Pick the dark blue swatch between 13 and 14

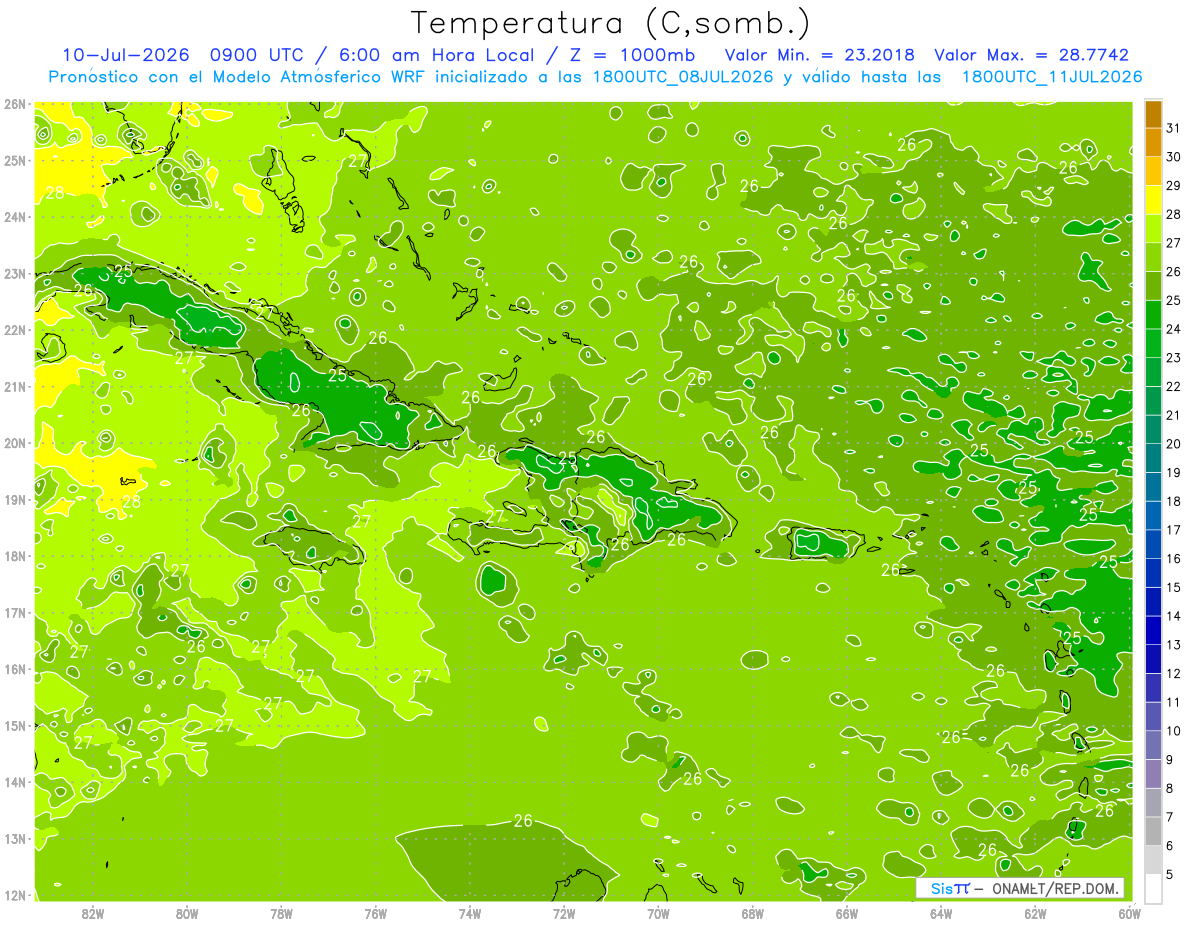pyautogui.click(x=1153, y=630)
